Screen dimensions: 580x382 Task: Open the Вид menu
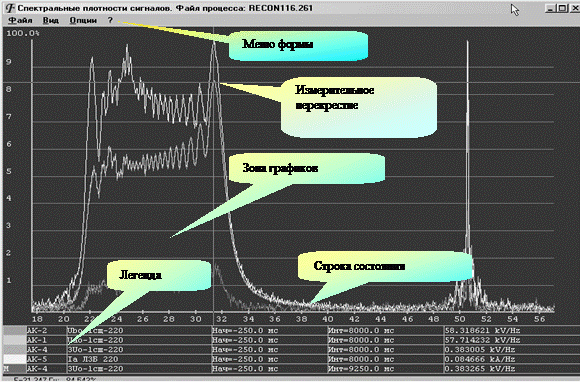51,20
